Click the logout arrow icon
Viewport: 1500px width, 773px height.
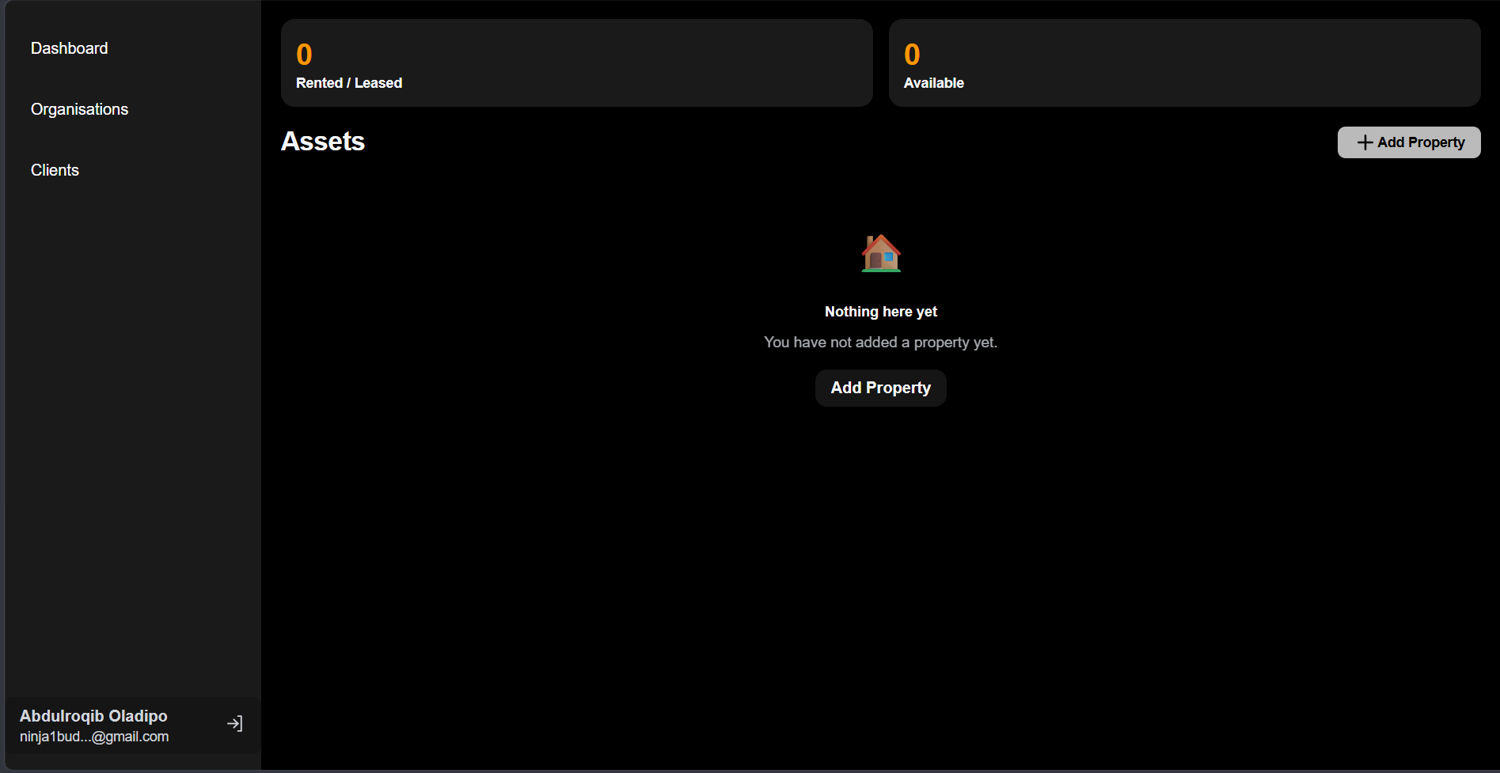235,724
